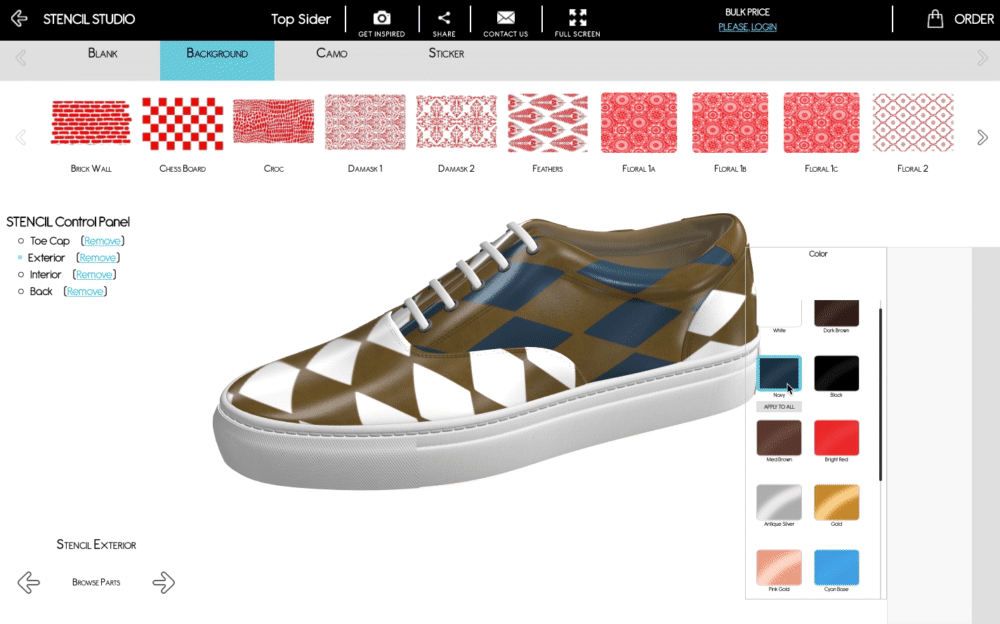1000x624 pixels.
Task: Select the Toe Cap radio option
Action: [x=21, y=241]
